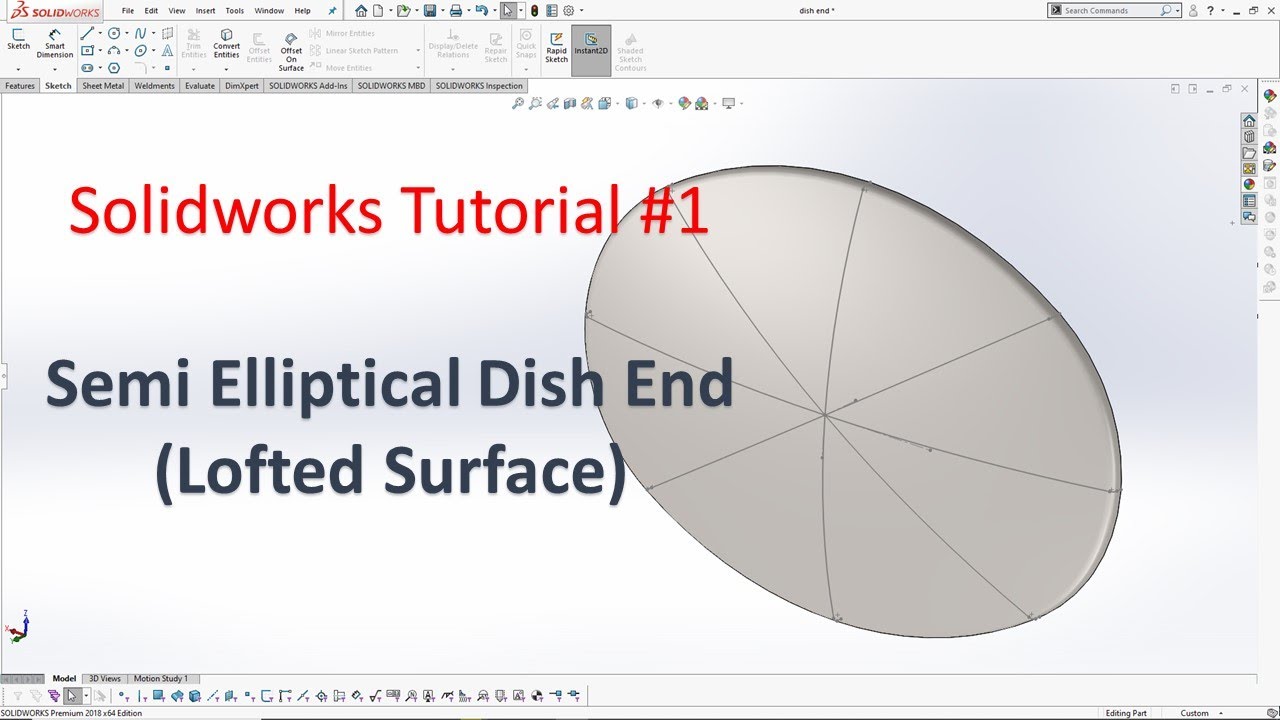The image size is (1280, 720).
Task: Select the Corner Rectangle tool
Action: tap(87, 50)
